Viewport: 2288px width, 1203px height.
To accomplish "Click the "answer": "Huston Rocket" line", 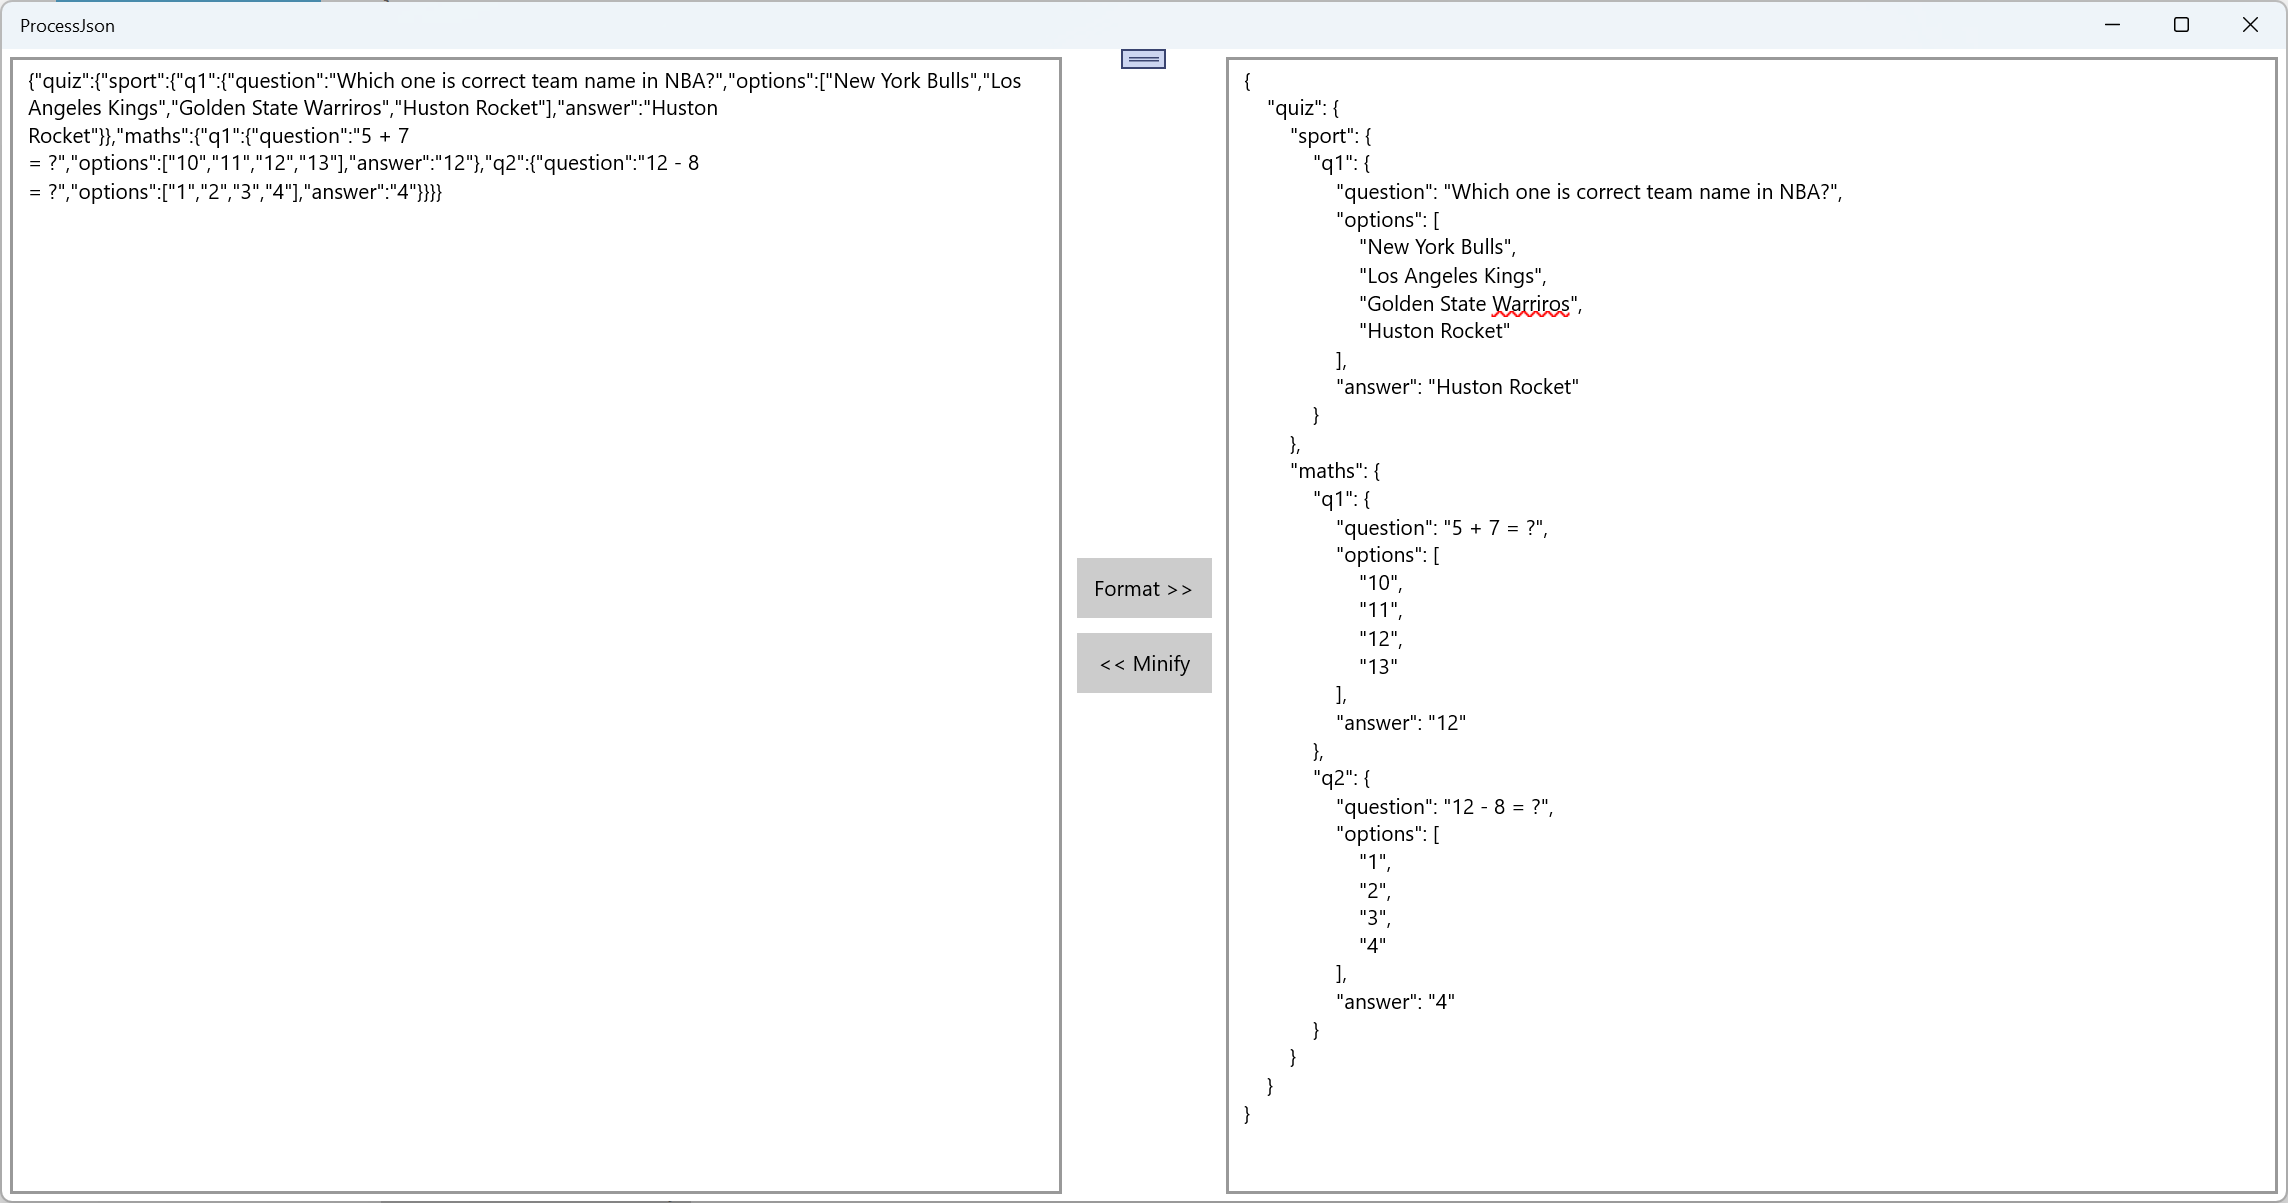I will [x=1458, y=387].
